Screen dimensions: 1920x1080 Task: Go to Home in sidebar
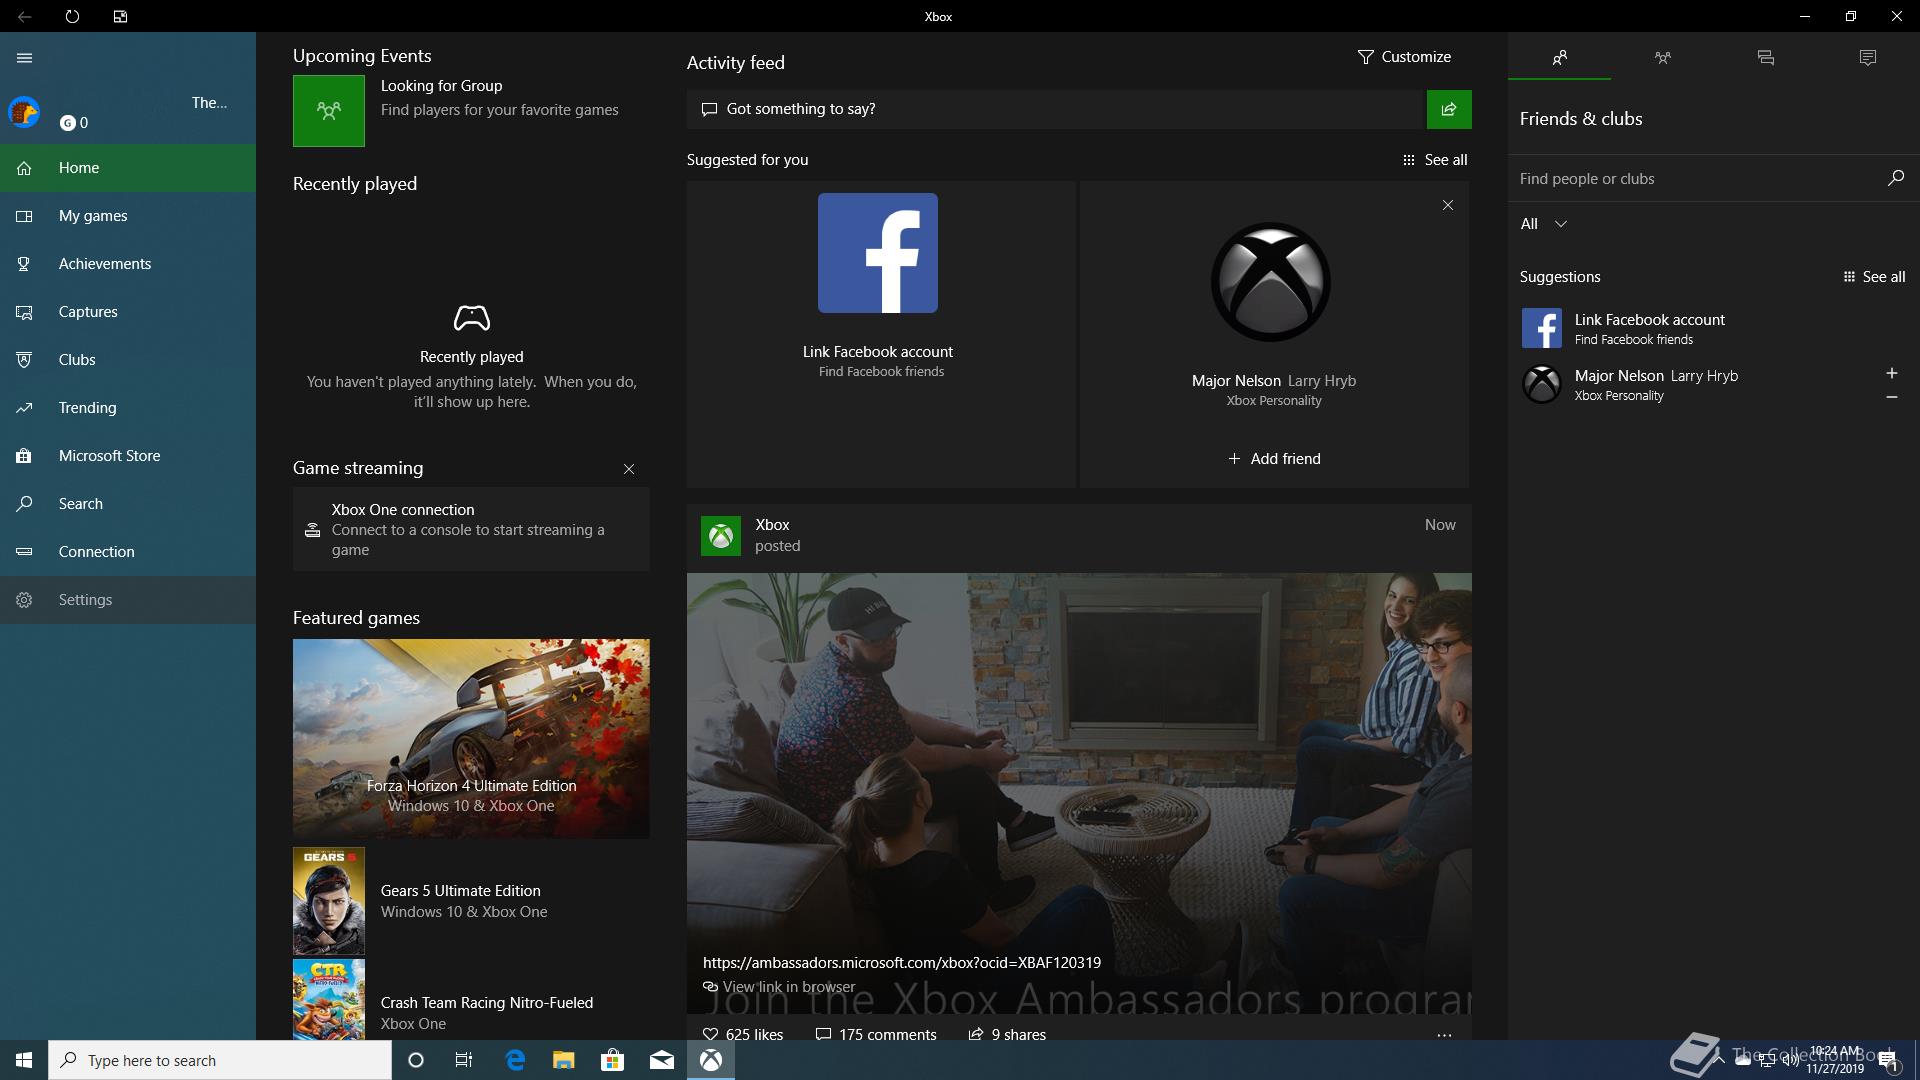(128, 168)
